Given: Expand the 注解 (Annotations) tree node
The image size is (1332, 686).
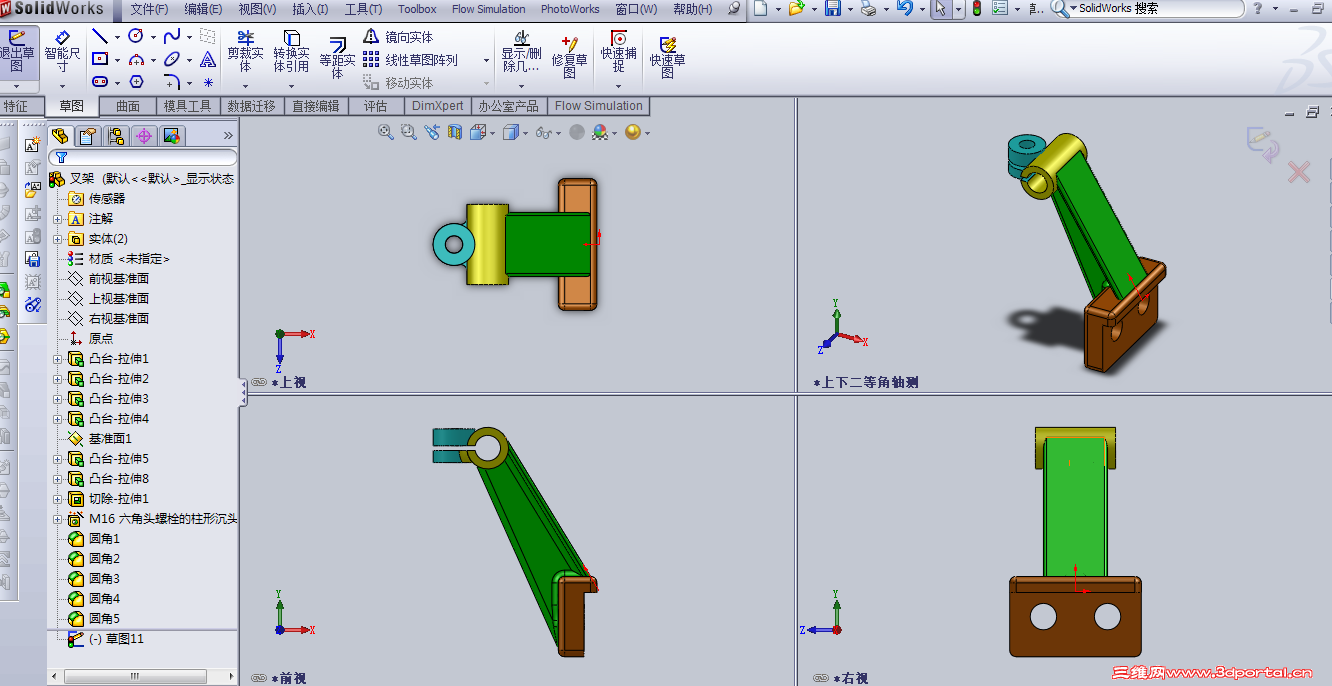Looking at the screenshot, I should coord(57,219).
